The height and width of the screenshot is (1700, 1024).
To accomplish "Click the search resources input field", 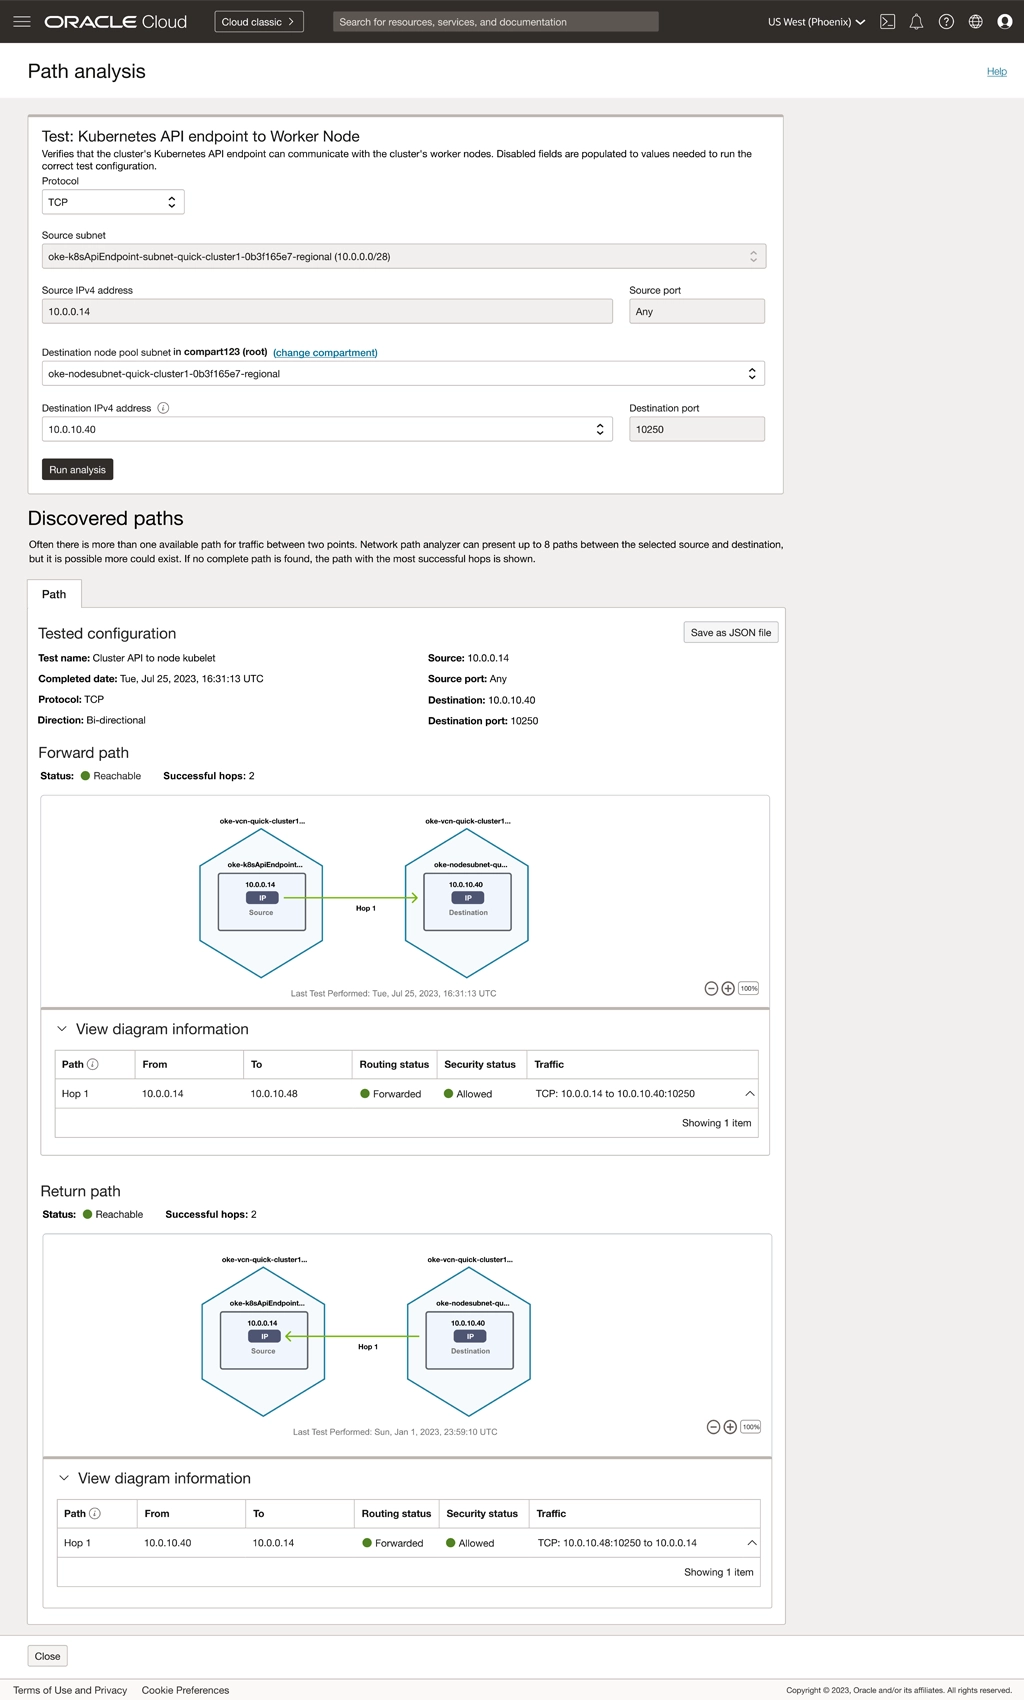I will 495,21.
